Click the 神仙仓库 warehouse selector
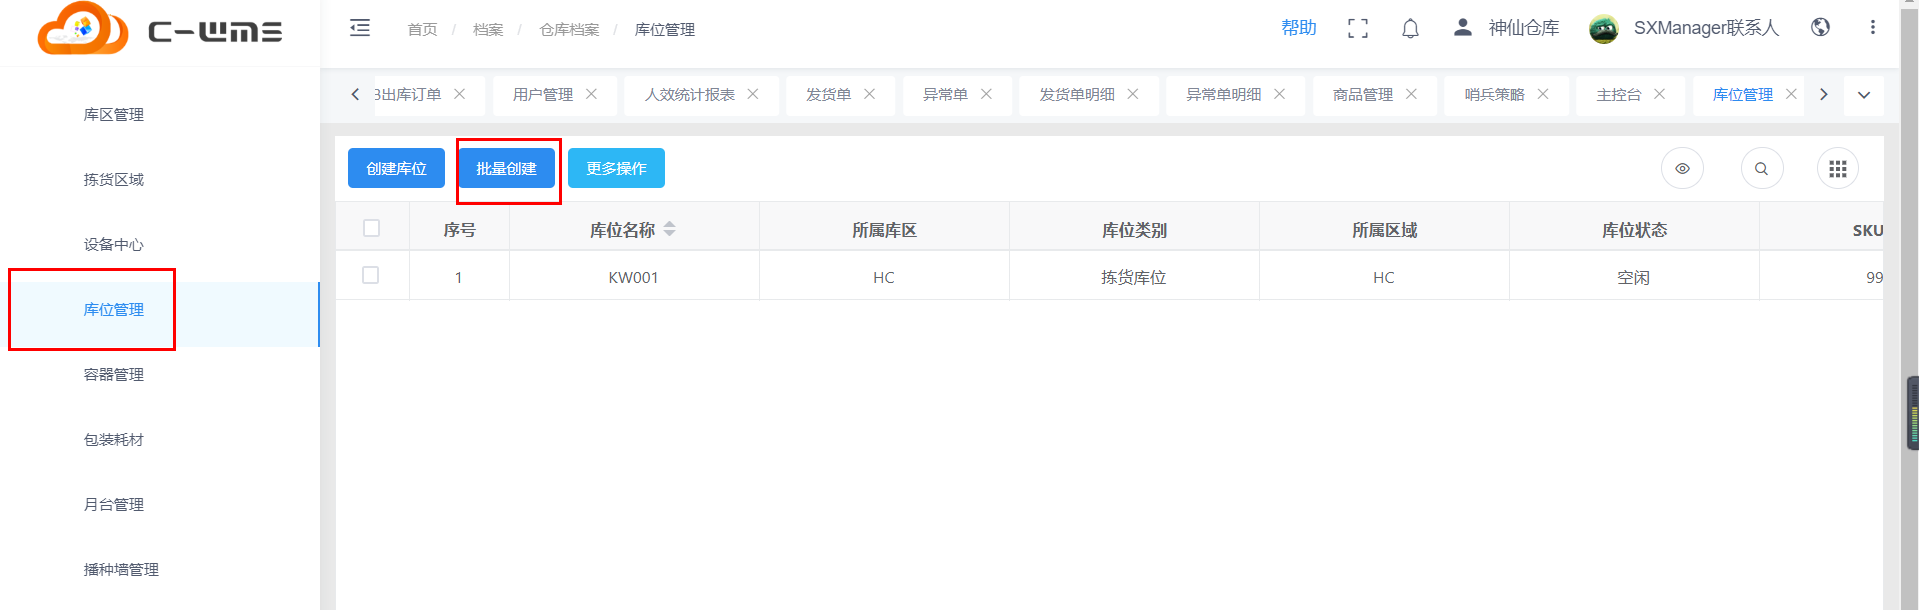 point(1506,28)
